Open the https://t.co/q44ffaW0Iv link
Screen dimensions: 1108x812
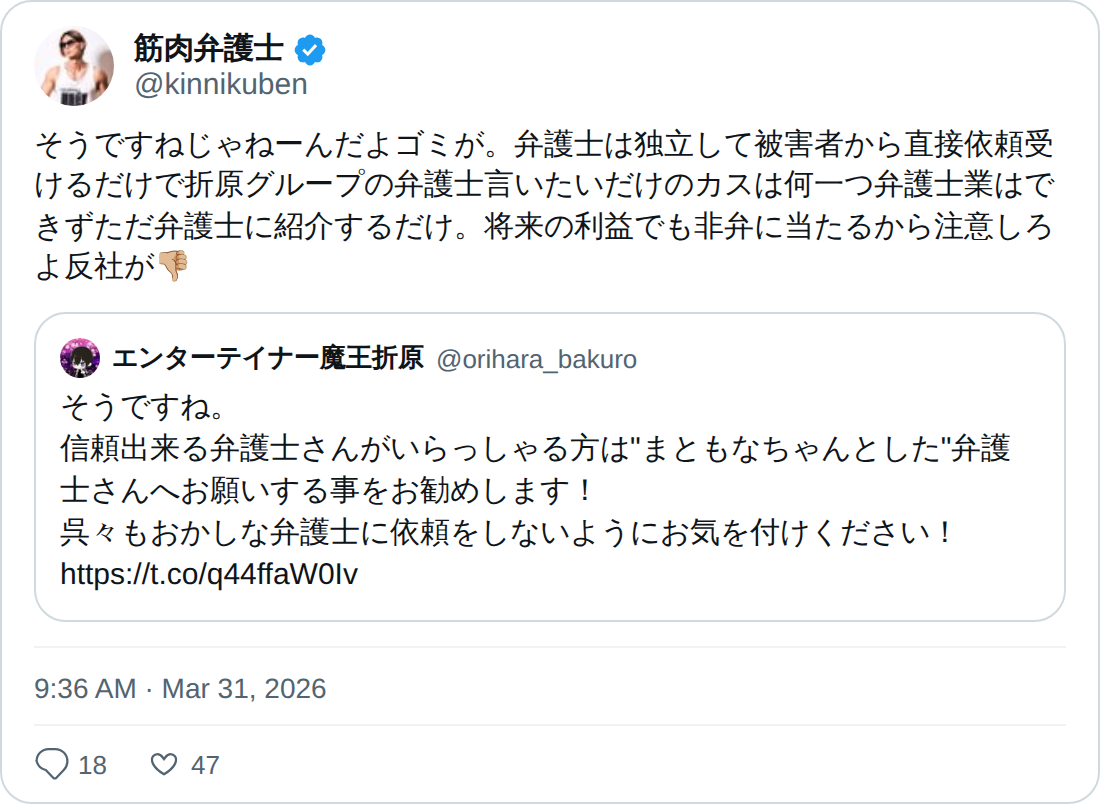[x=209, y=574]
